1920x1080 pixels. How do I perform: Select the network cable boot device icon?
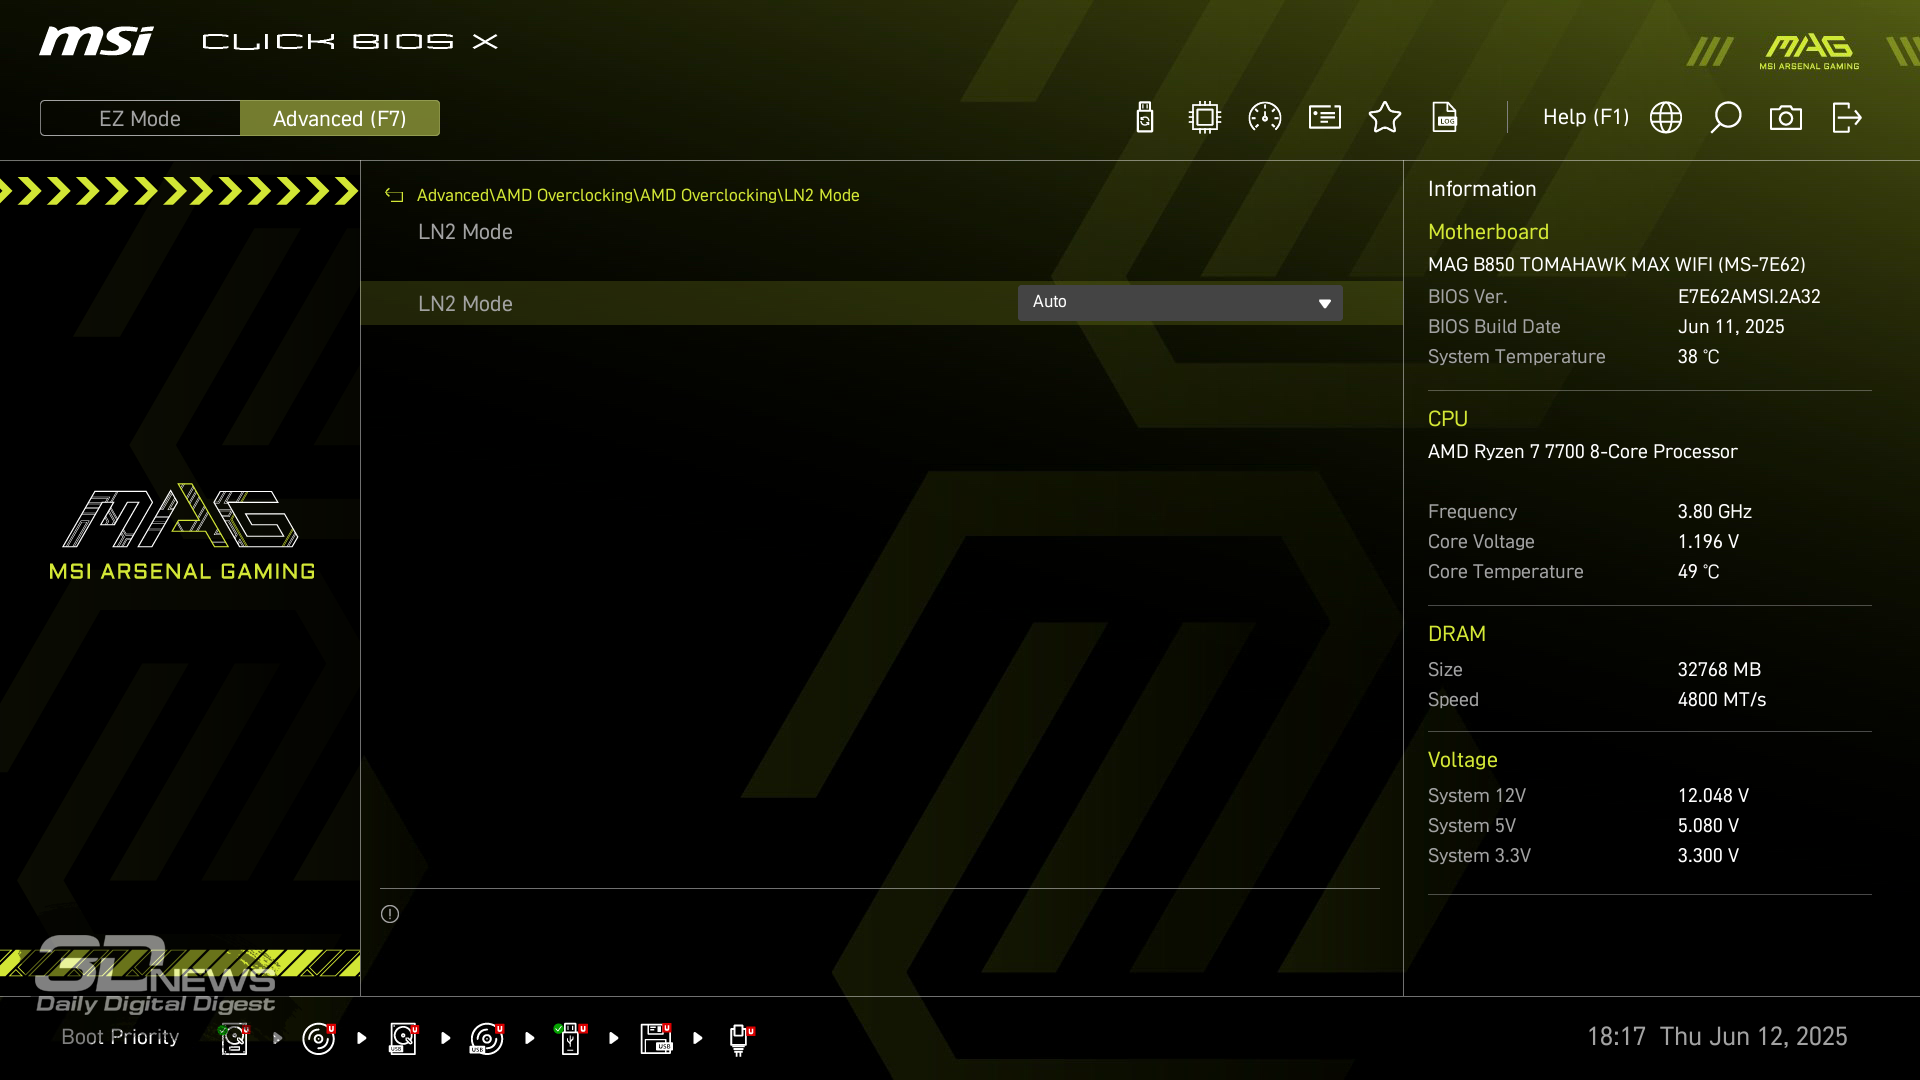pos(740,1039)
